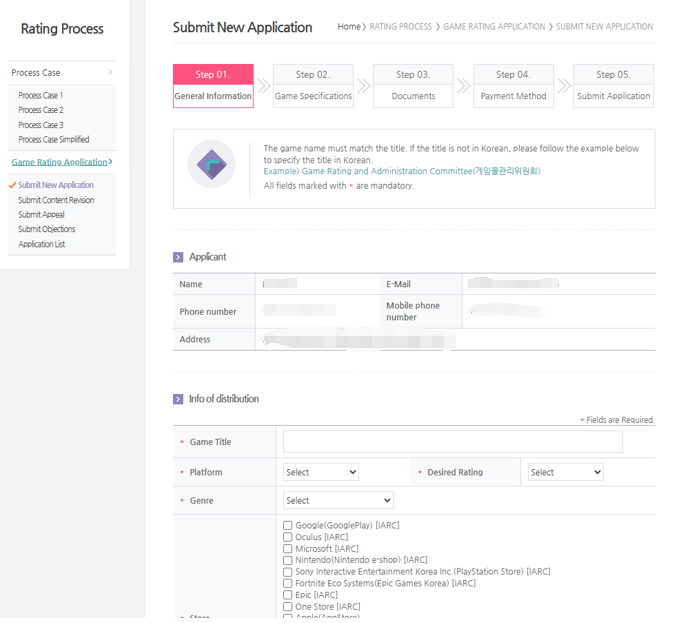Open Step 03 Documents tab
The image size is (676, 623).
click(x=413, y=86)
